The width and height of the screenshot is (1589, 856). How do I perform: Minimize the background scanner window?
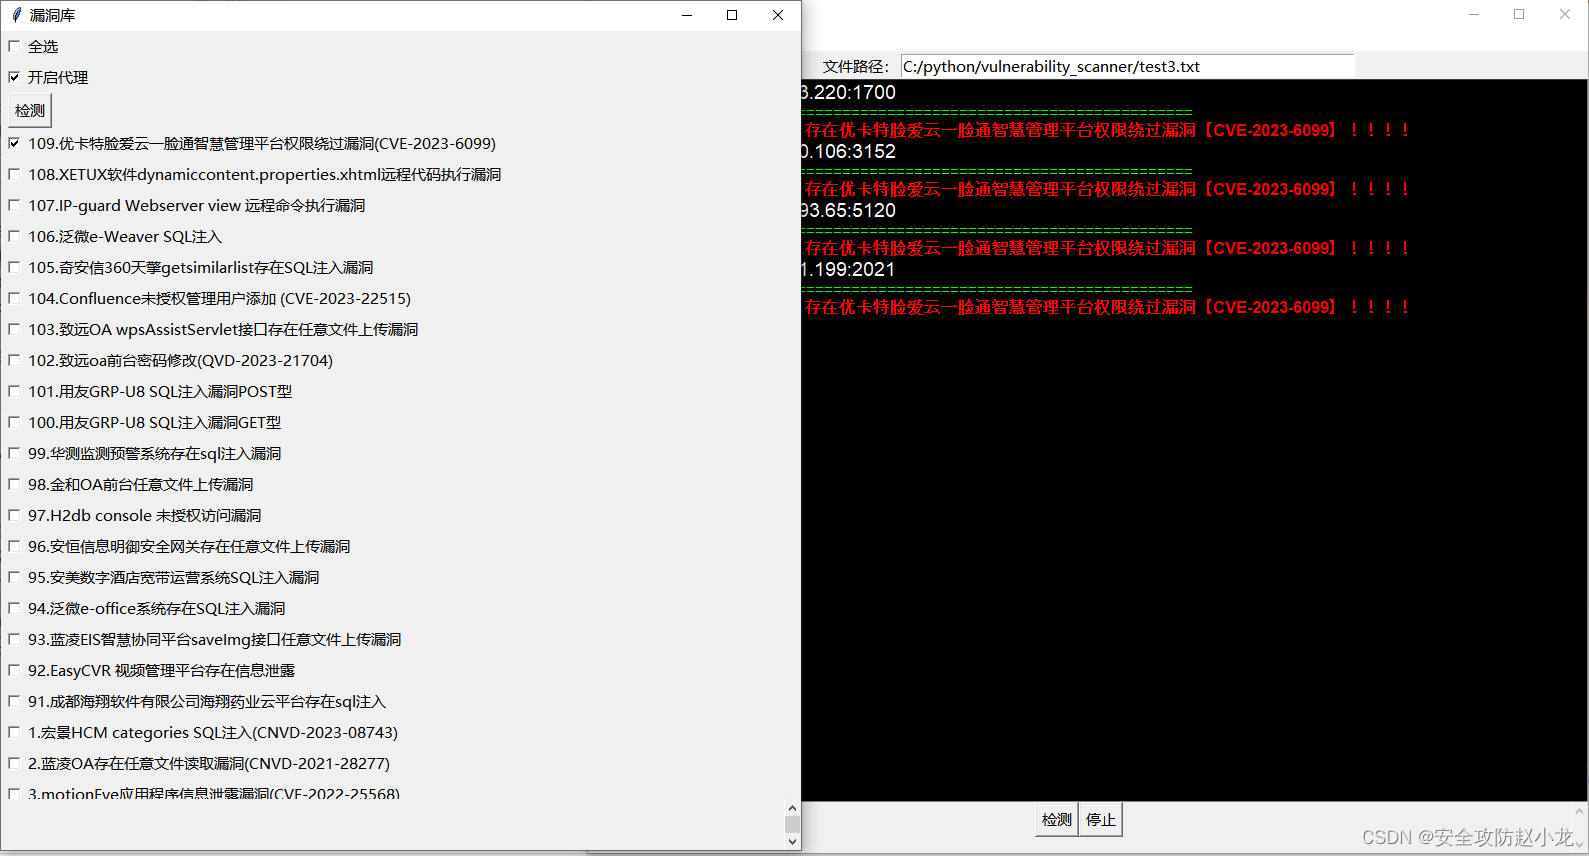1474,14
